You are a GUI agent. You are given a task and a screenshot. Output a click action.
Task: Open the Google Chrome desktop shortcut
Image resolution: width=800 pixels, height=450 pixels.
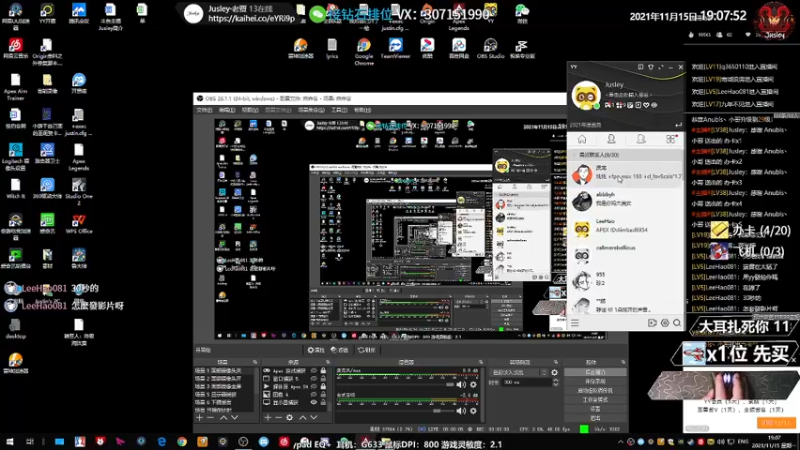pos(364,52)
